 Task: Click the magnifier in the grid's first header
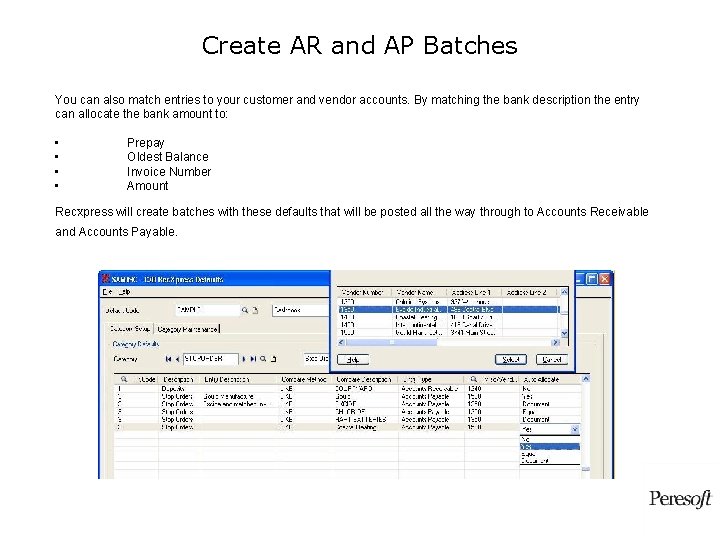[124, 379]
